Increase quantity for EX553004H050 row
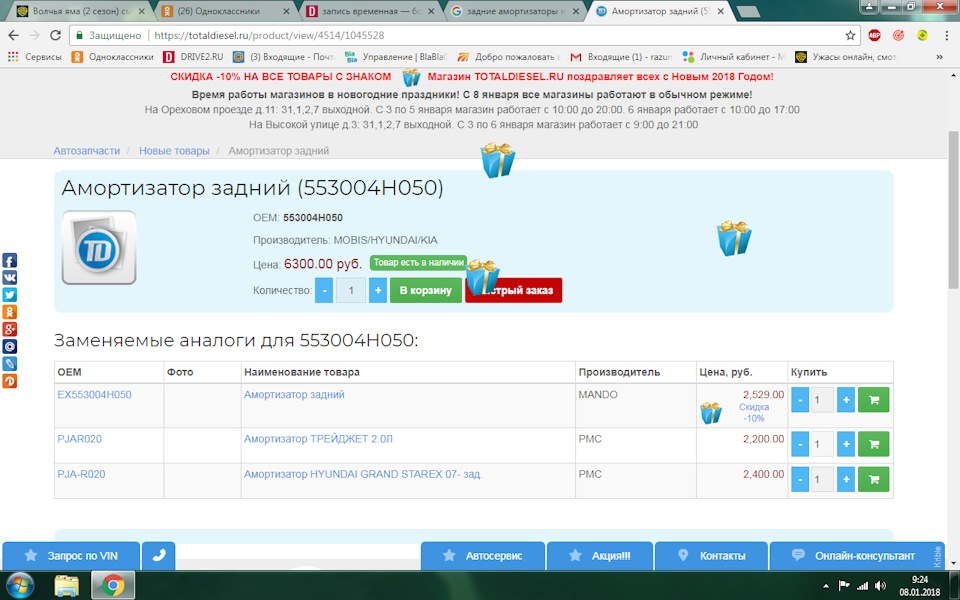Screen dimensions: 960x600 coord(846,400)
